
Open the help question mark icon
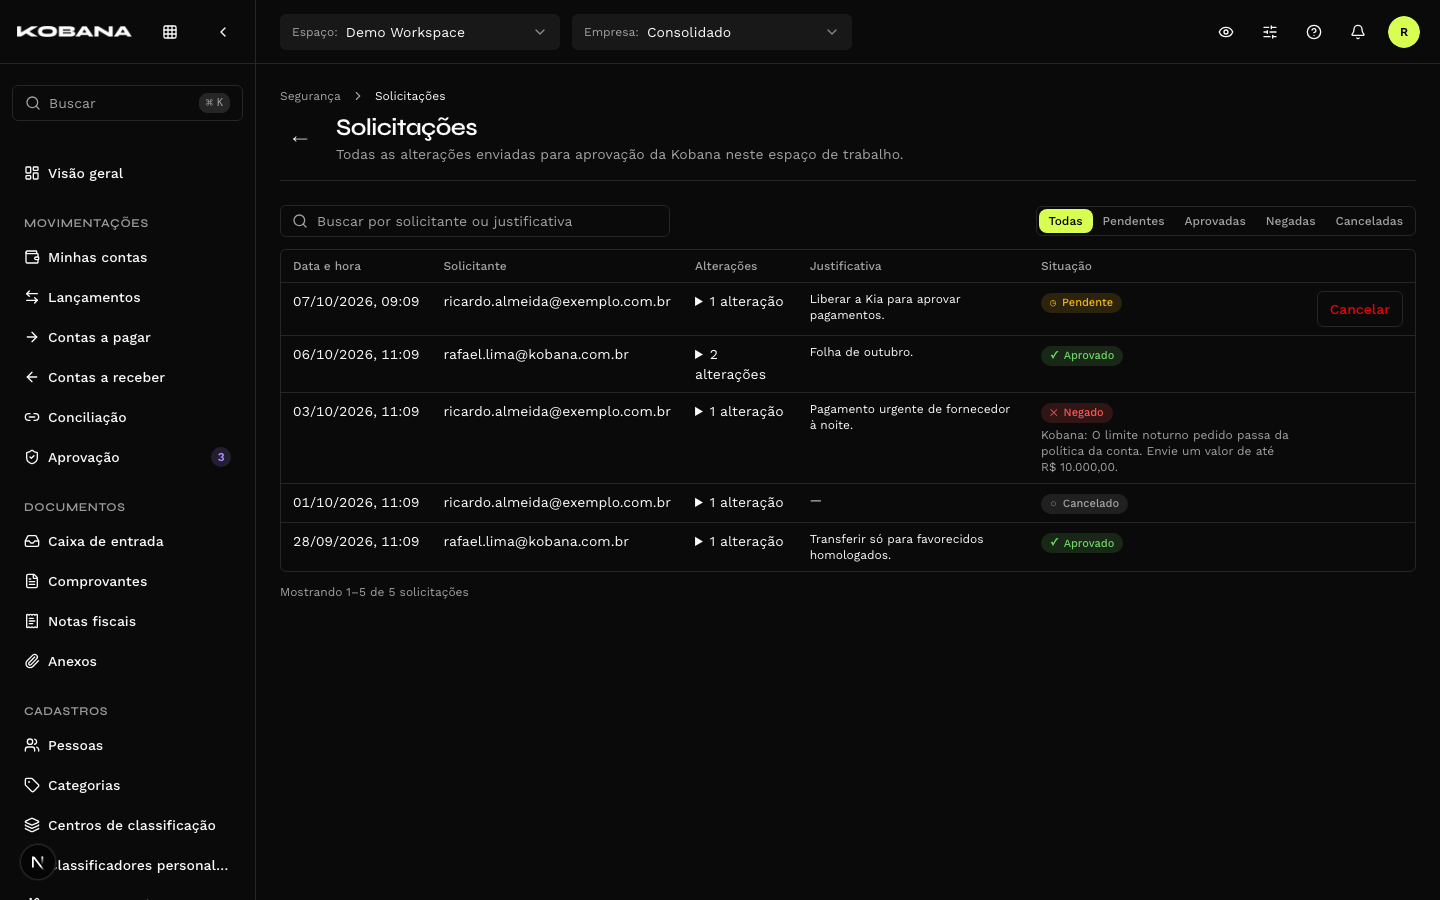tap(1314, 32)
